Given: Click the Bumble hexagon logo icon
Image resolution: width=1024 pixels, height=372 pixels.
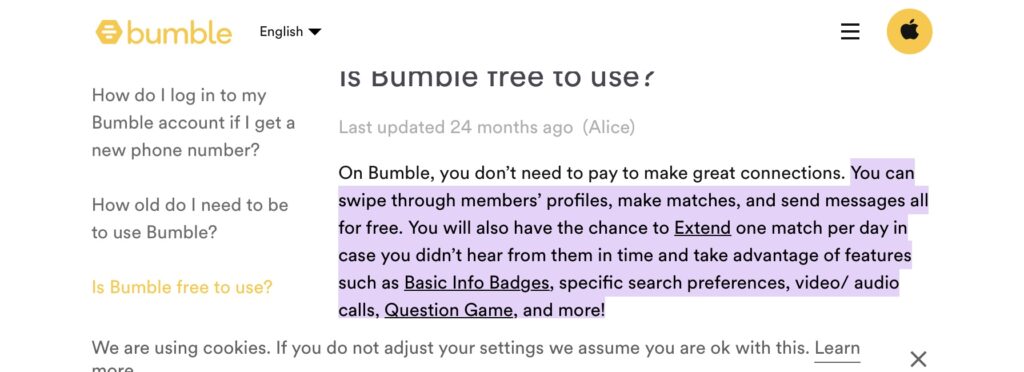Looking at the screenshot, I should (x=108, y=32).
